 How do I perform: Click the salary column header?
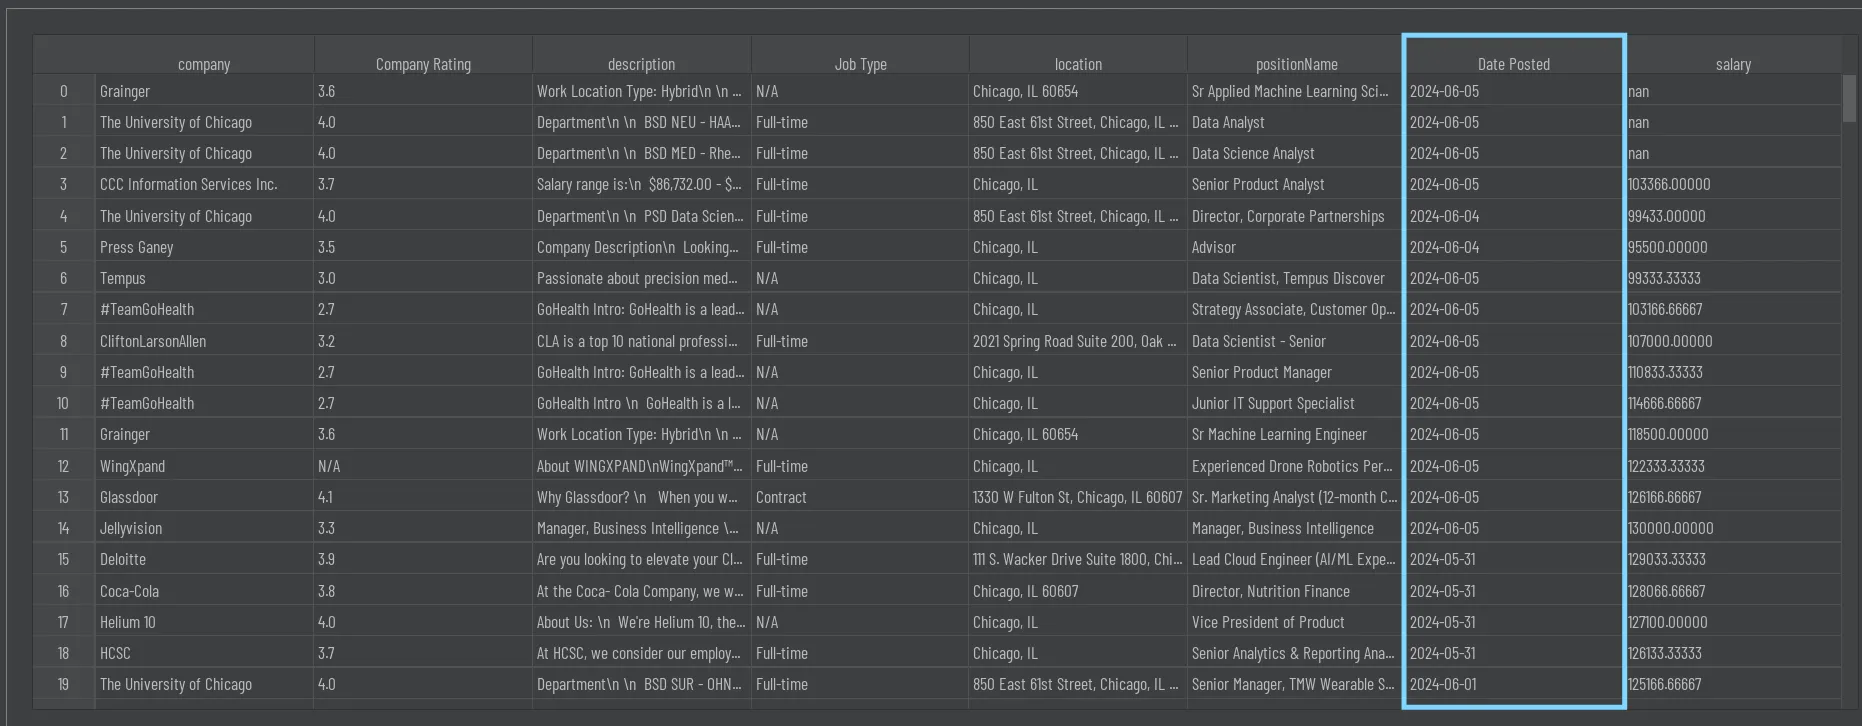(x=1733, y=64)
